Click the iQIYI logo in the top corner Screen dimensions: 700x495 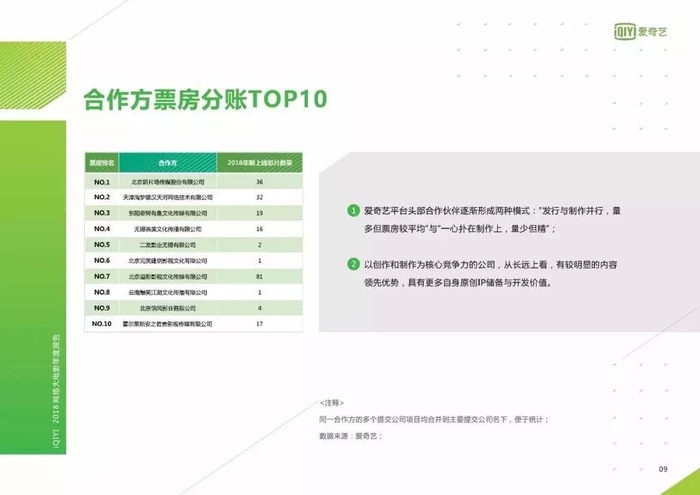[640, 32]
